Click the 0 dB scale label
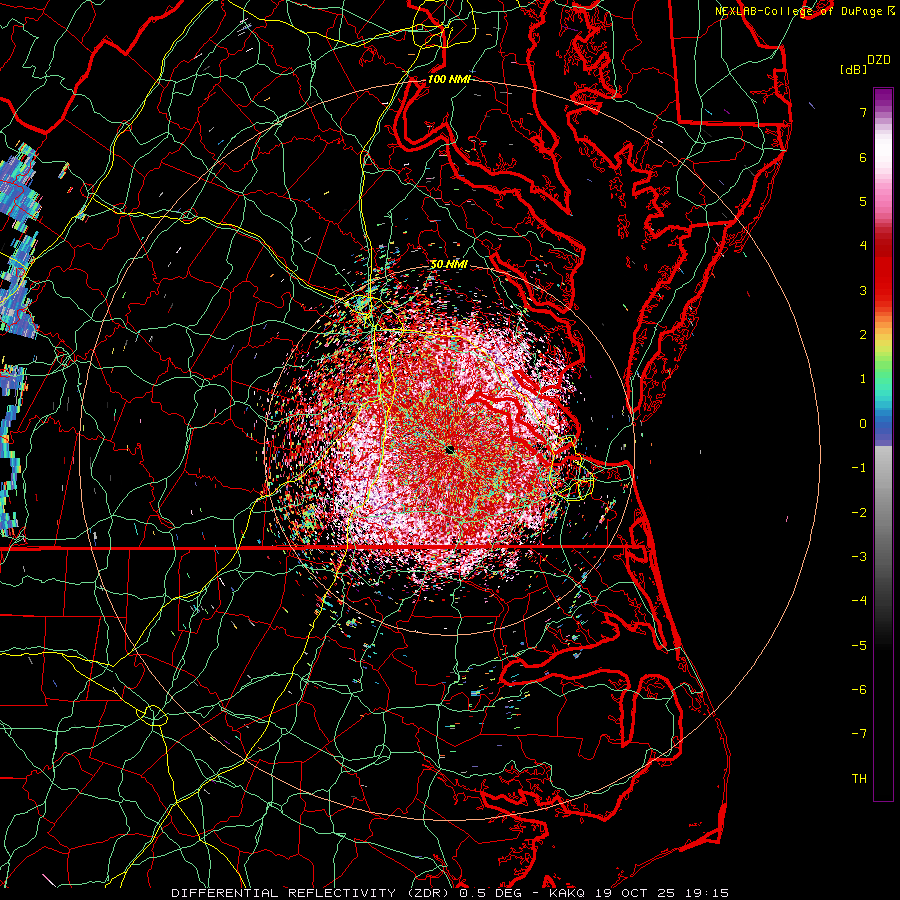Image resolution: width=900 pixels, height=900 pixels. (x=863, y=424)
